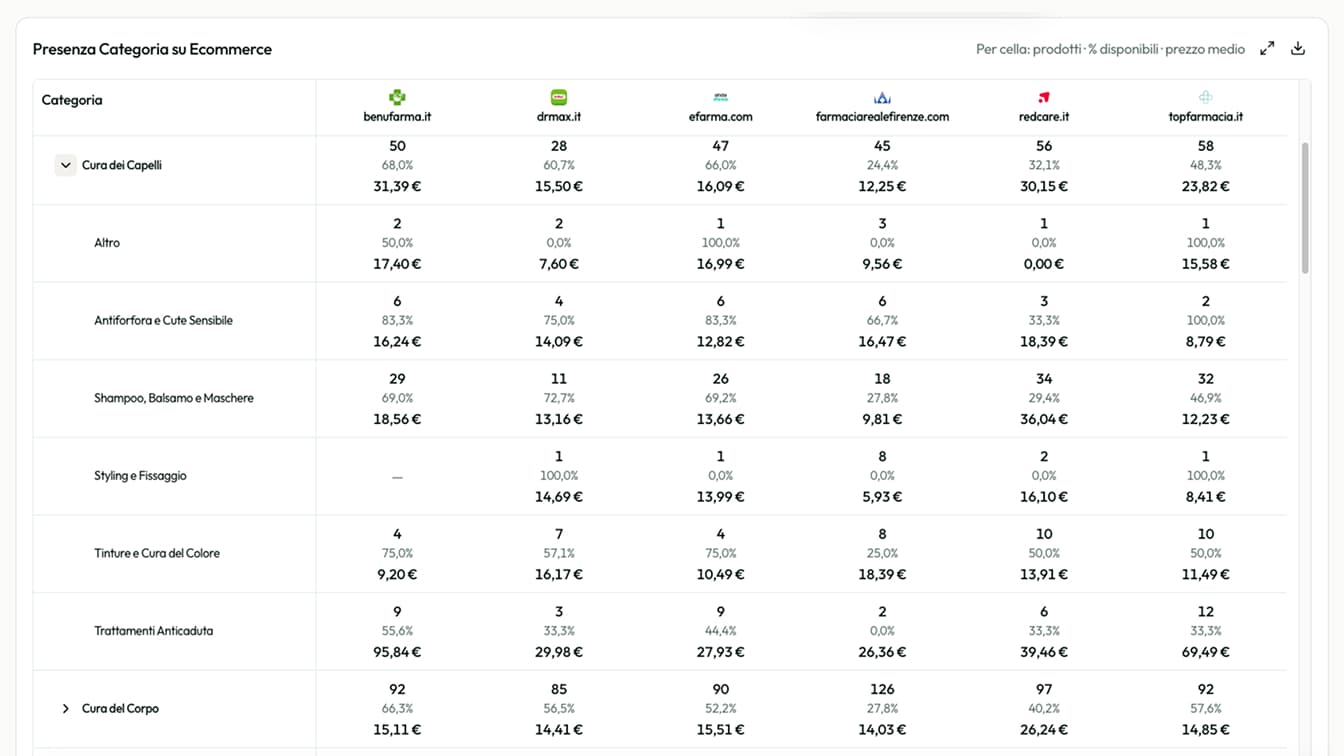Click the expand-to-fullscreen icon
This screenshot has height=756, width=1344.
(x=1267, y=48)
